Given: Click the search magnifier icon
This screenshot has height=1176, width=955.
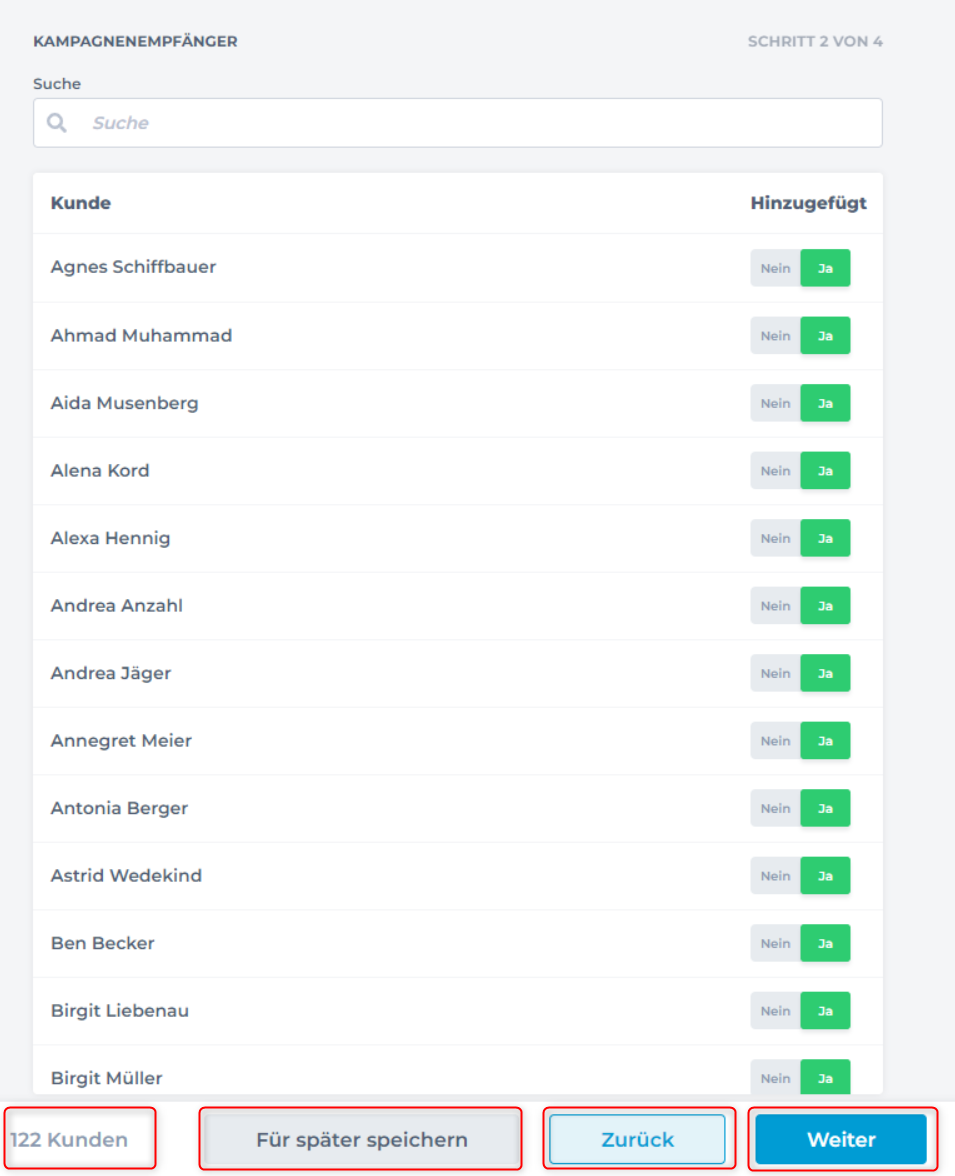Looking at the screenshot, I should pyautogui.click(x=57, y=123).
